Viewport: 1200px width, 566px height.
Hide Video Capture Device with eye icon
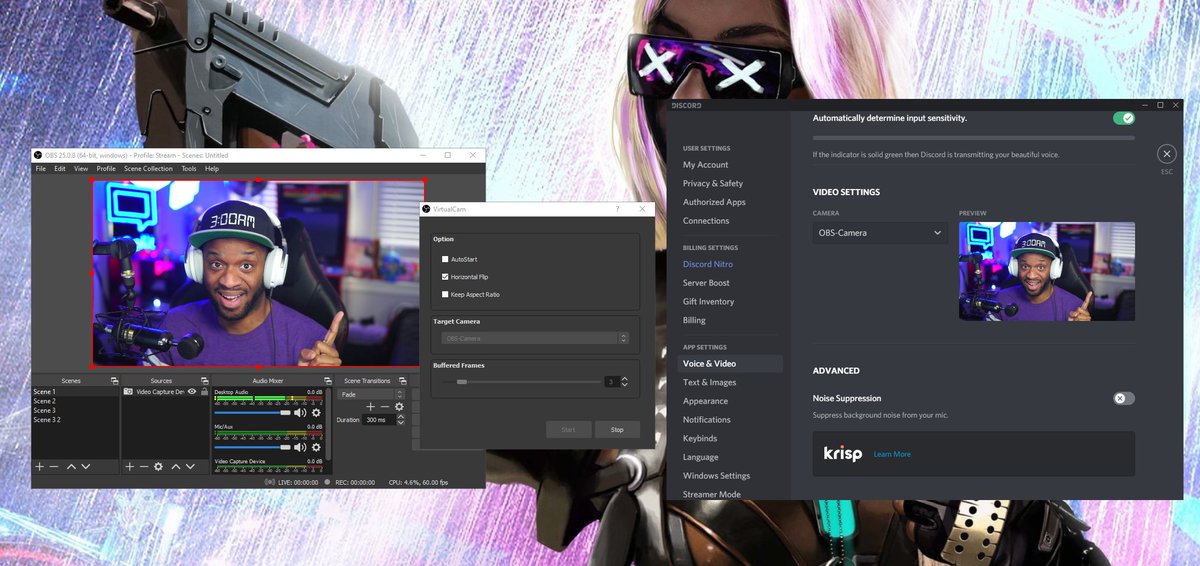tap(192, 392)
